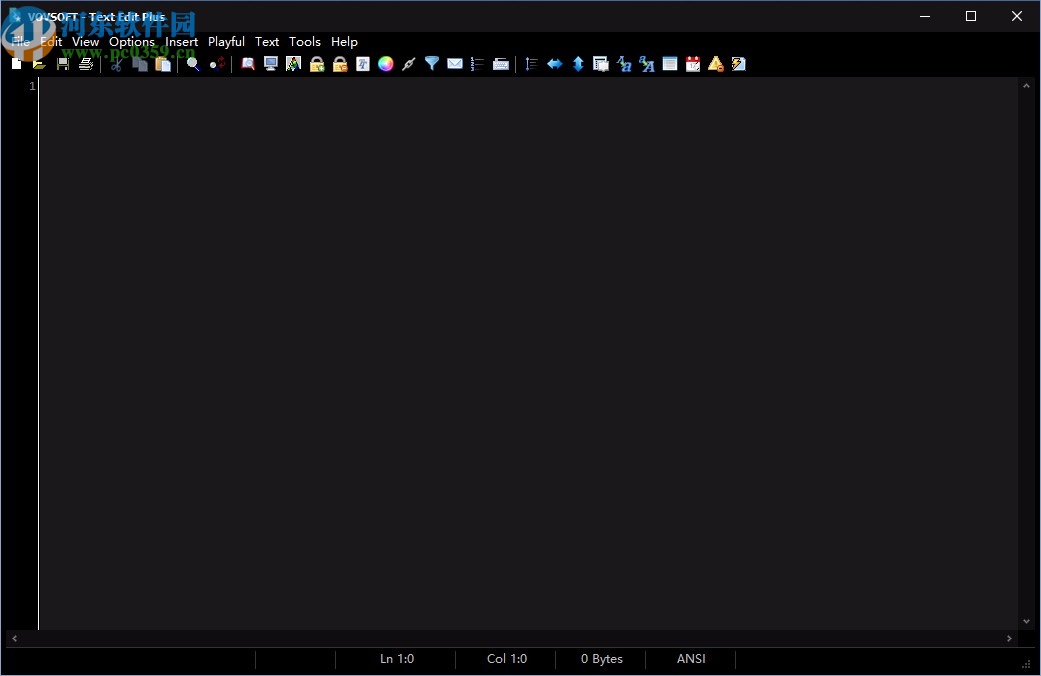The image size is (1041, 676).
Task: Save the current document
Action: 63,63
